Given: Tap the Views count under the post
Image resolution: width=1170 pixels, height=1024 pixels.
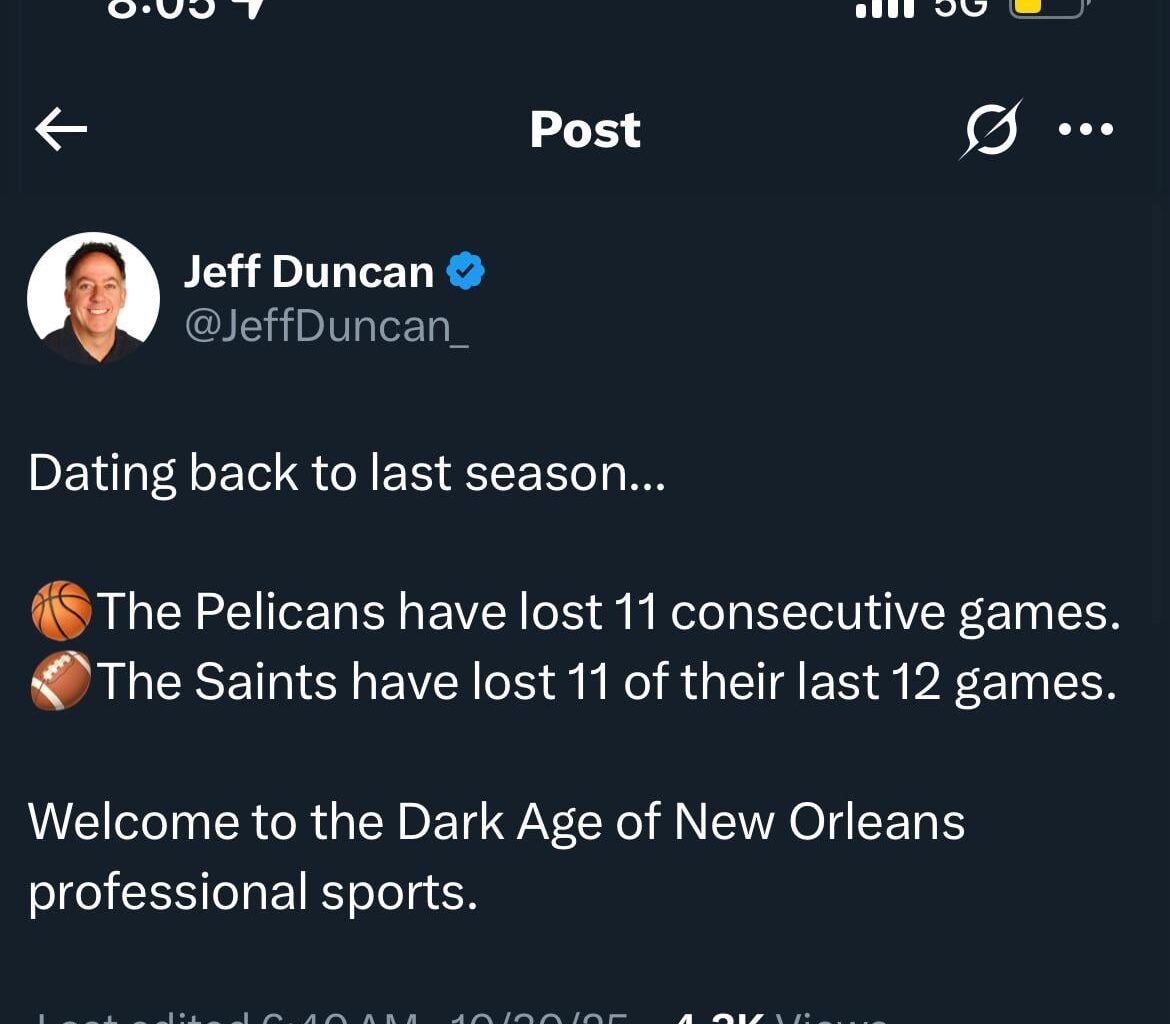Looking at the screenshot, I should 780,1017.
